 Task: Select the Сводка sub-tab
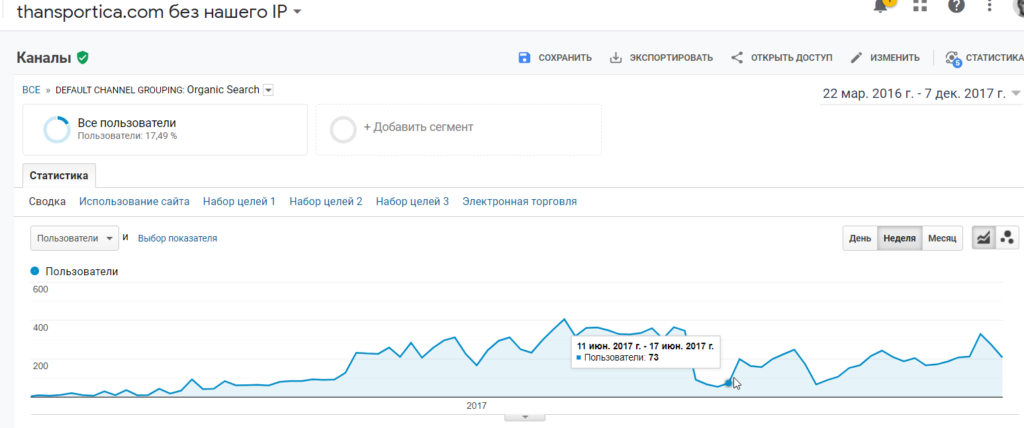click(47, 201)
